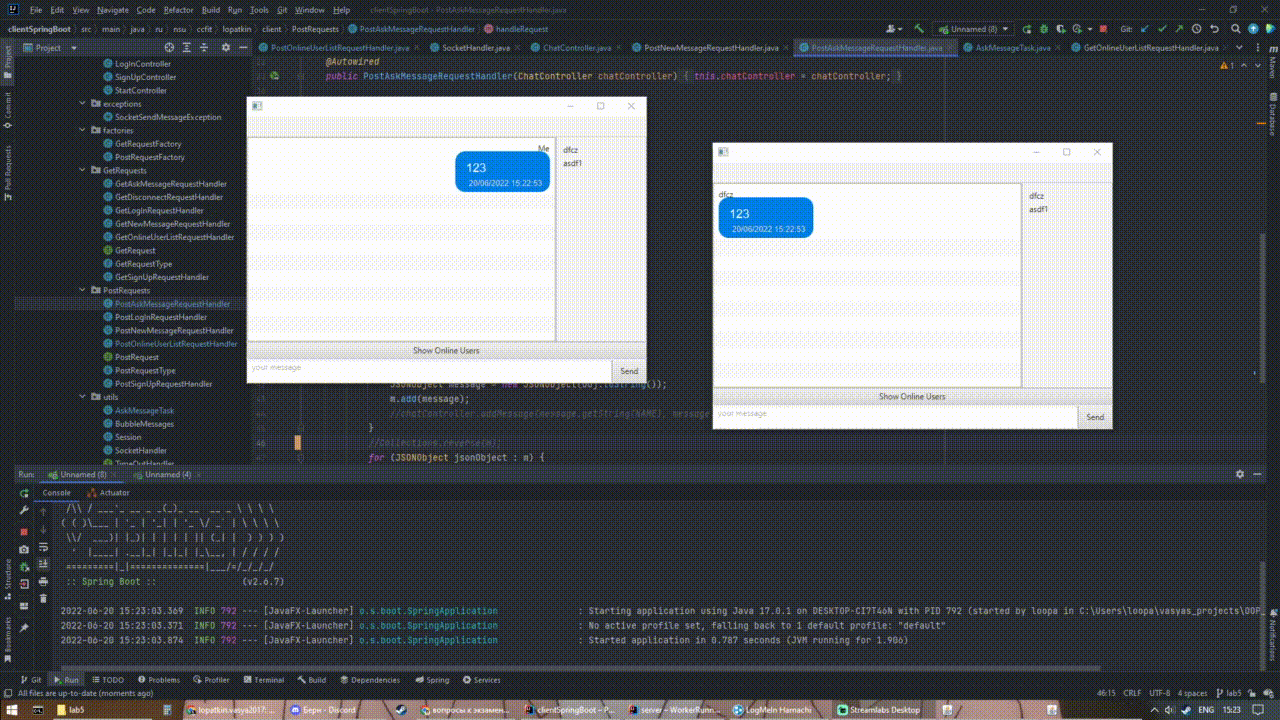Collapse the GetRequests package folder
The image size is (1280, 720).
[84, 170]
